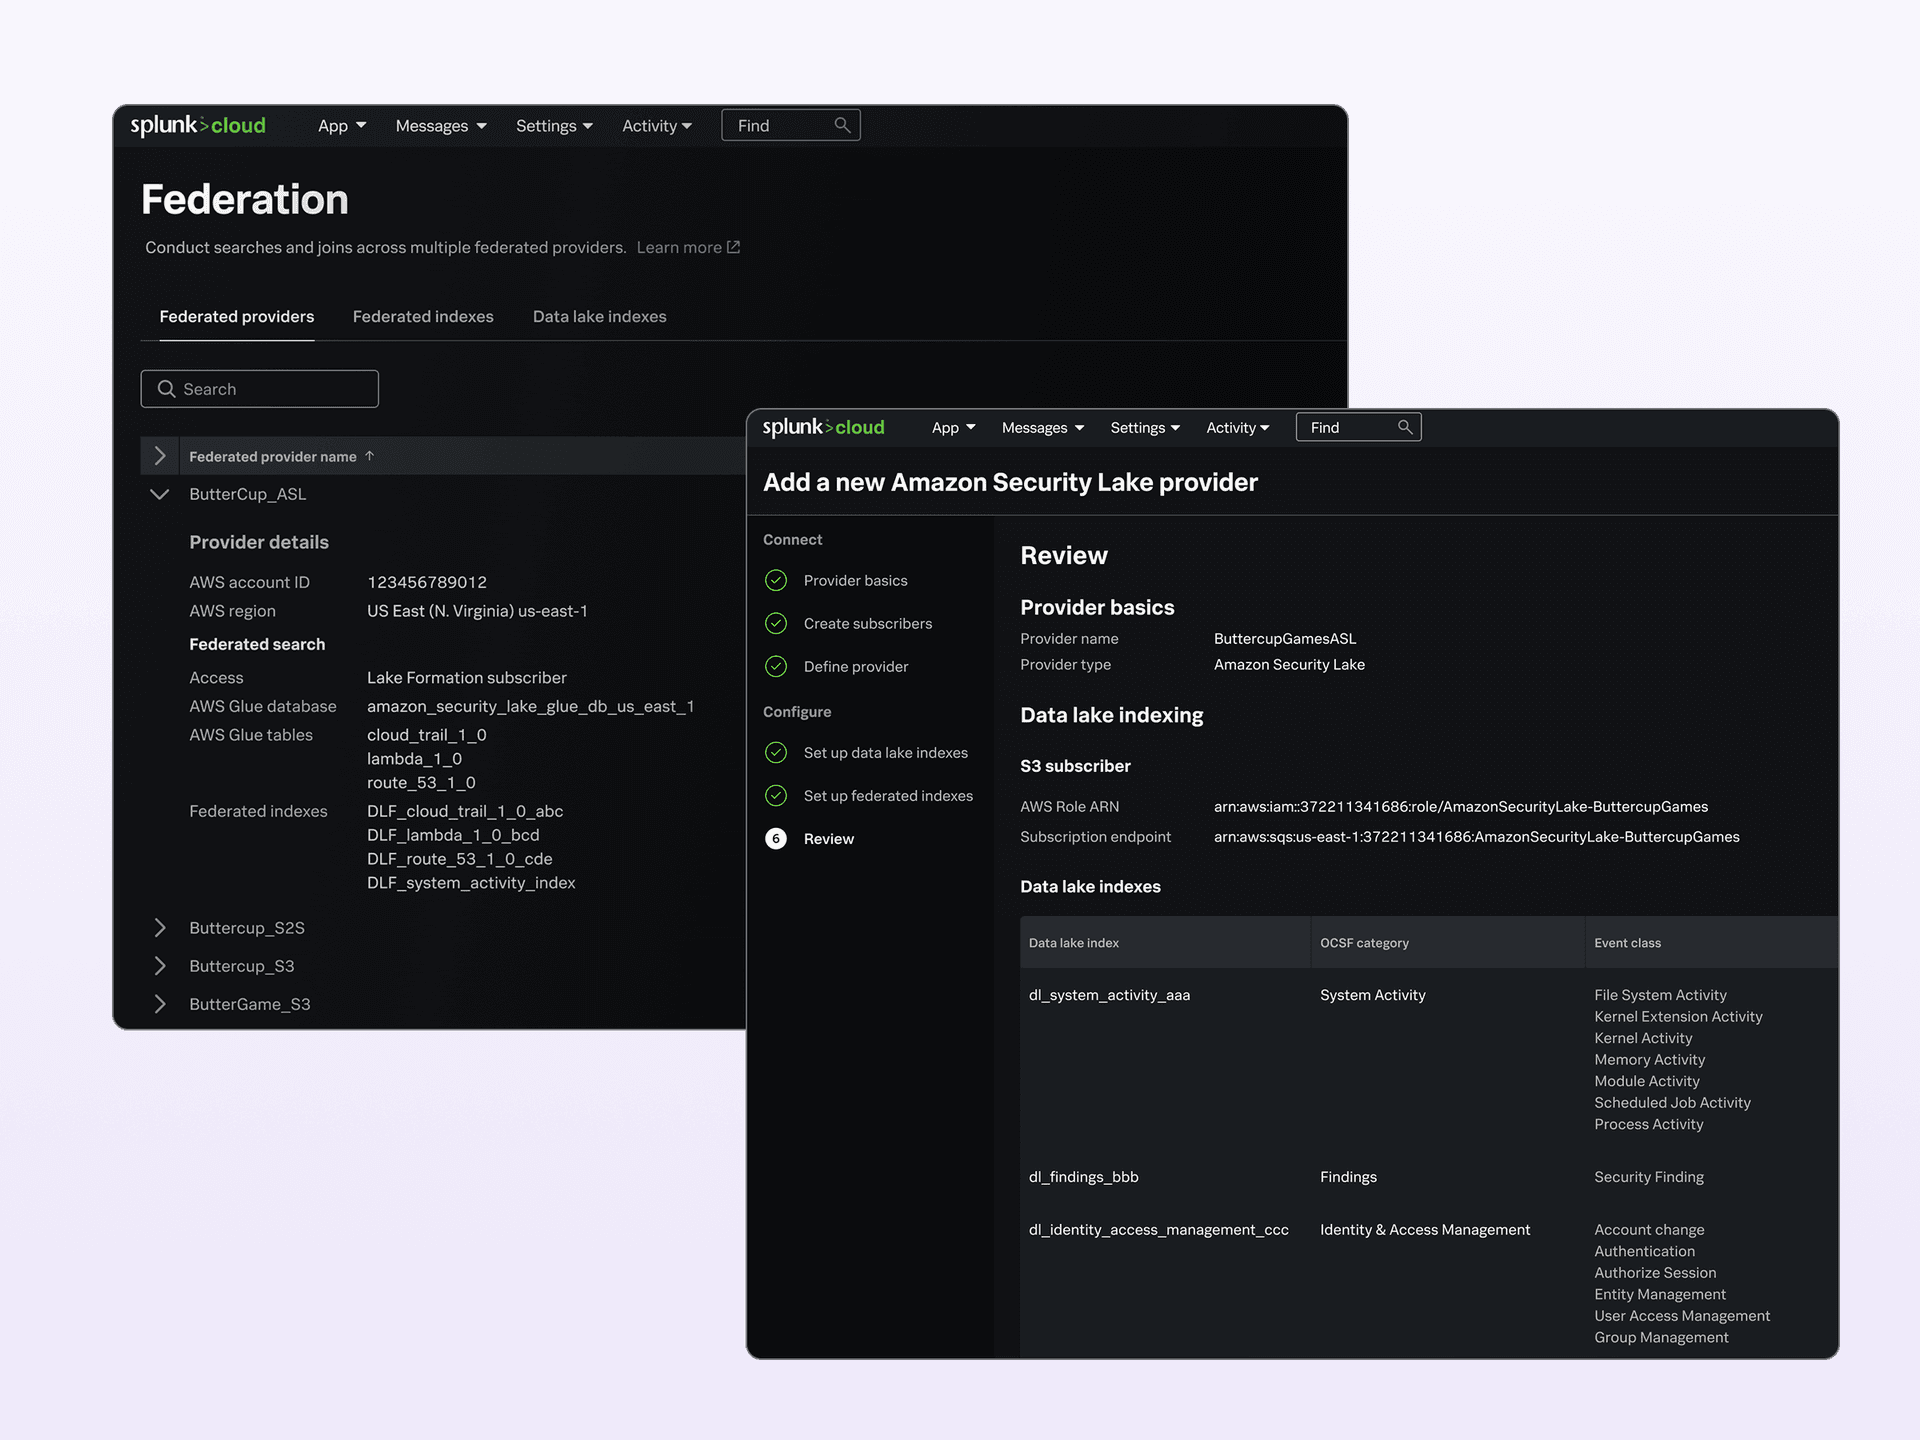Expand the ButterGame_S3 provider row
Viewport: 1920px width, 1440px height.
click(160, 1004)
